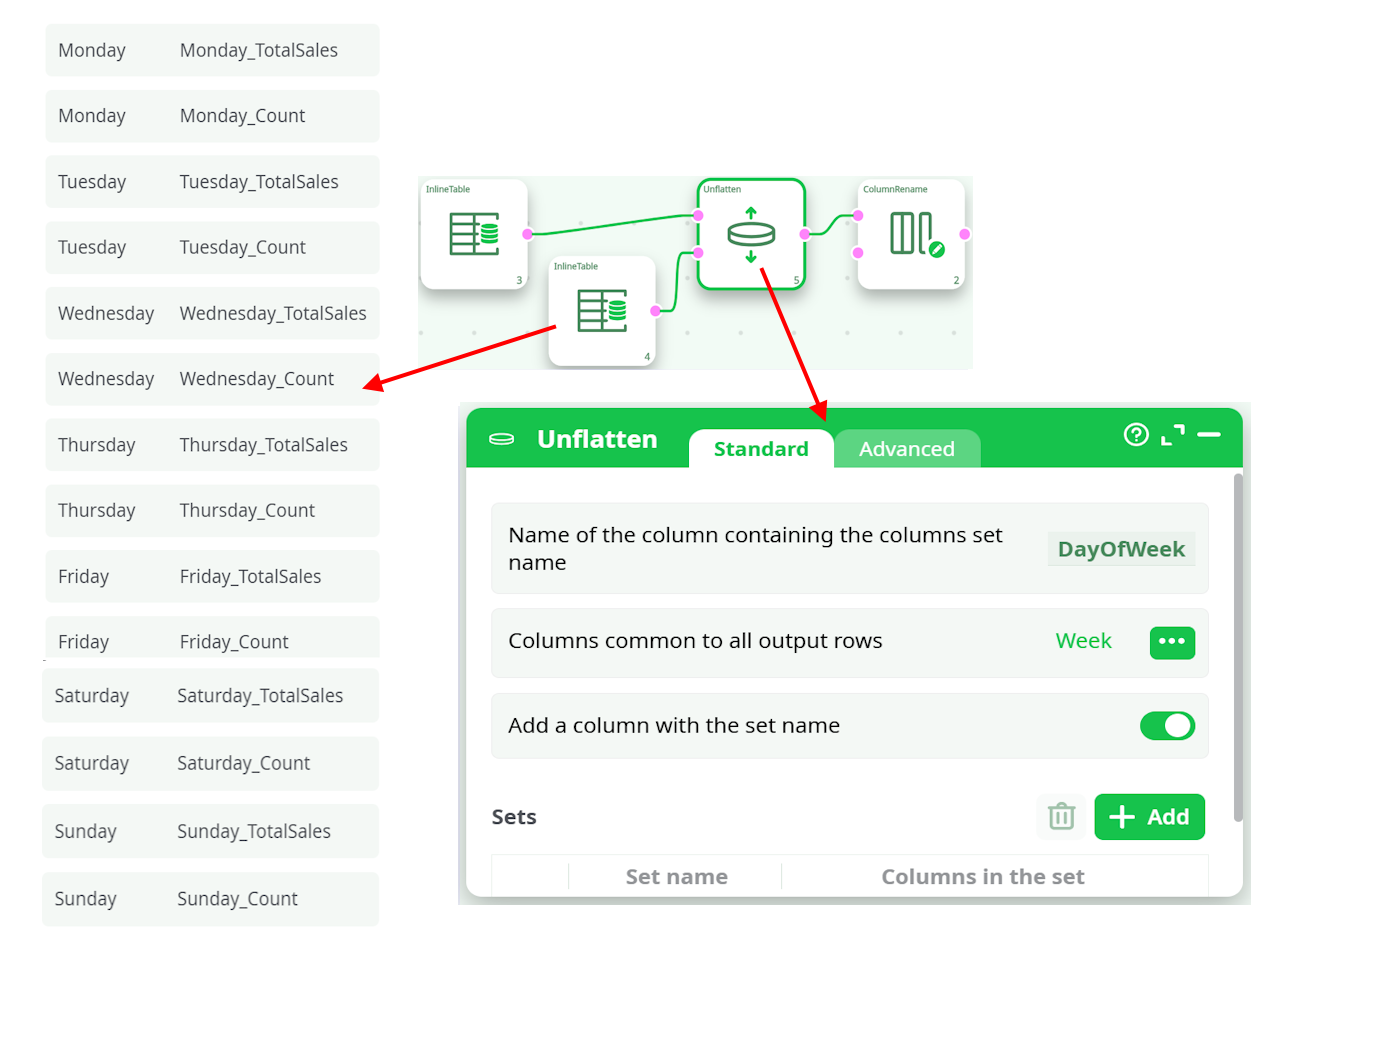
Task: Expand the Unflatten panel to full size
Action: [x=1172, y=434]
